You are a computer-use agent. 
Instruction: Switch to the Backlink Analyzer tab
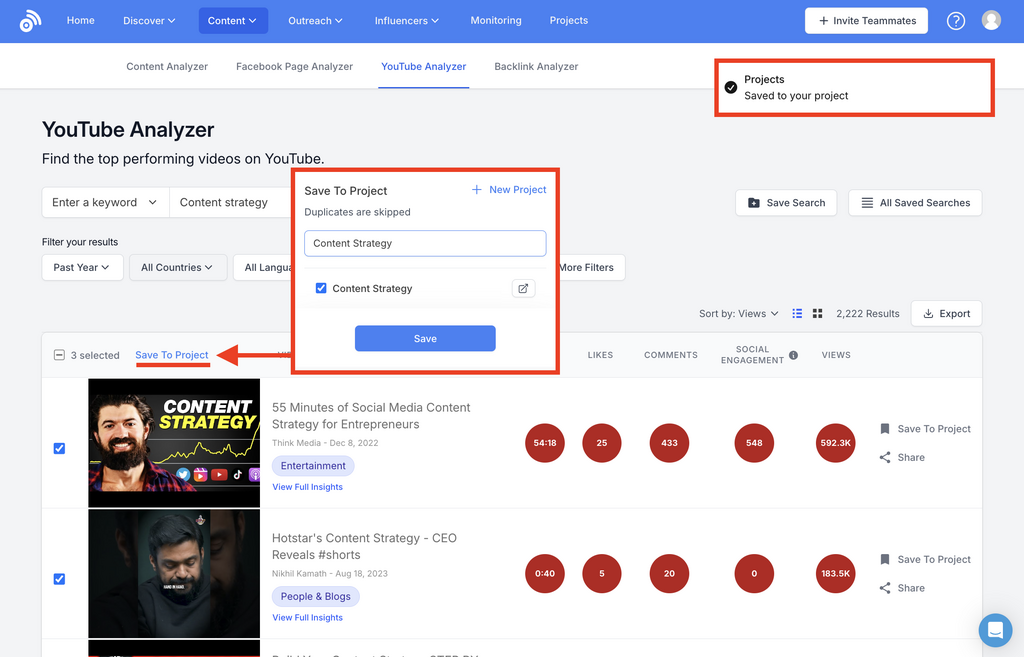point(536,66)
